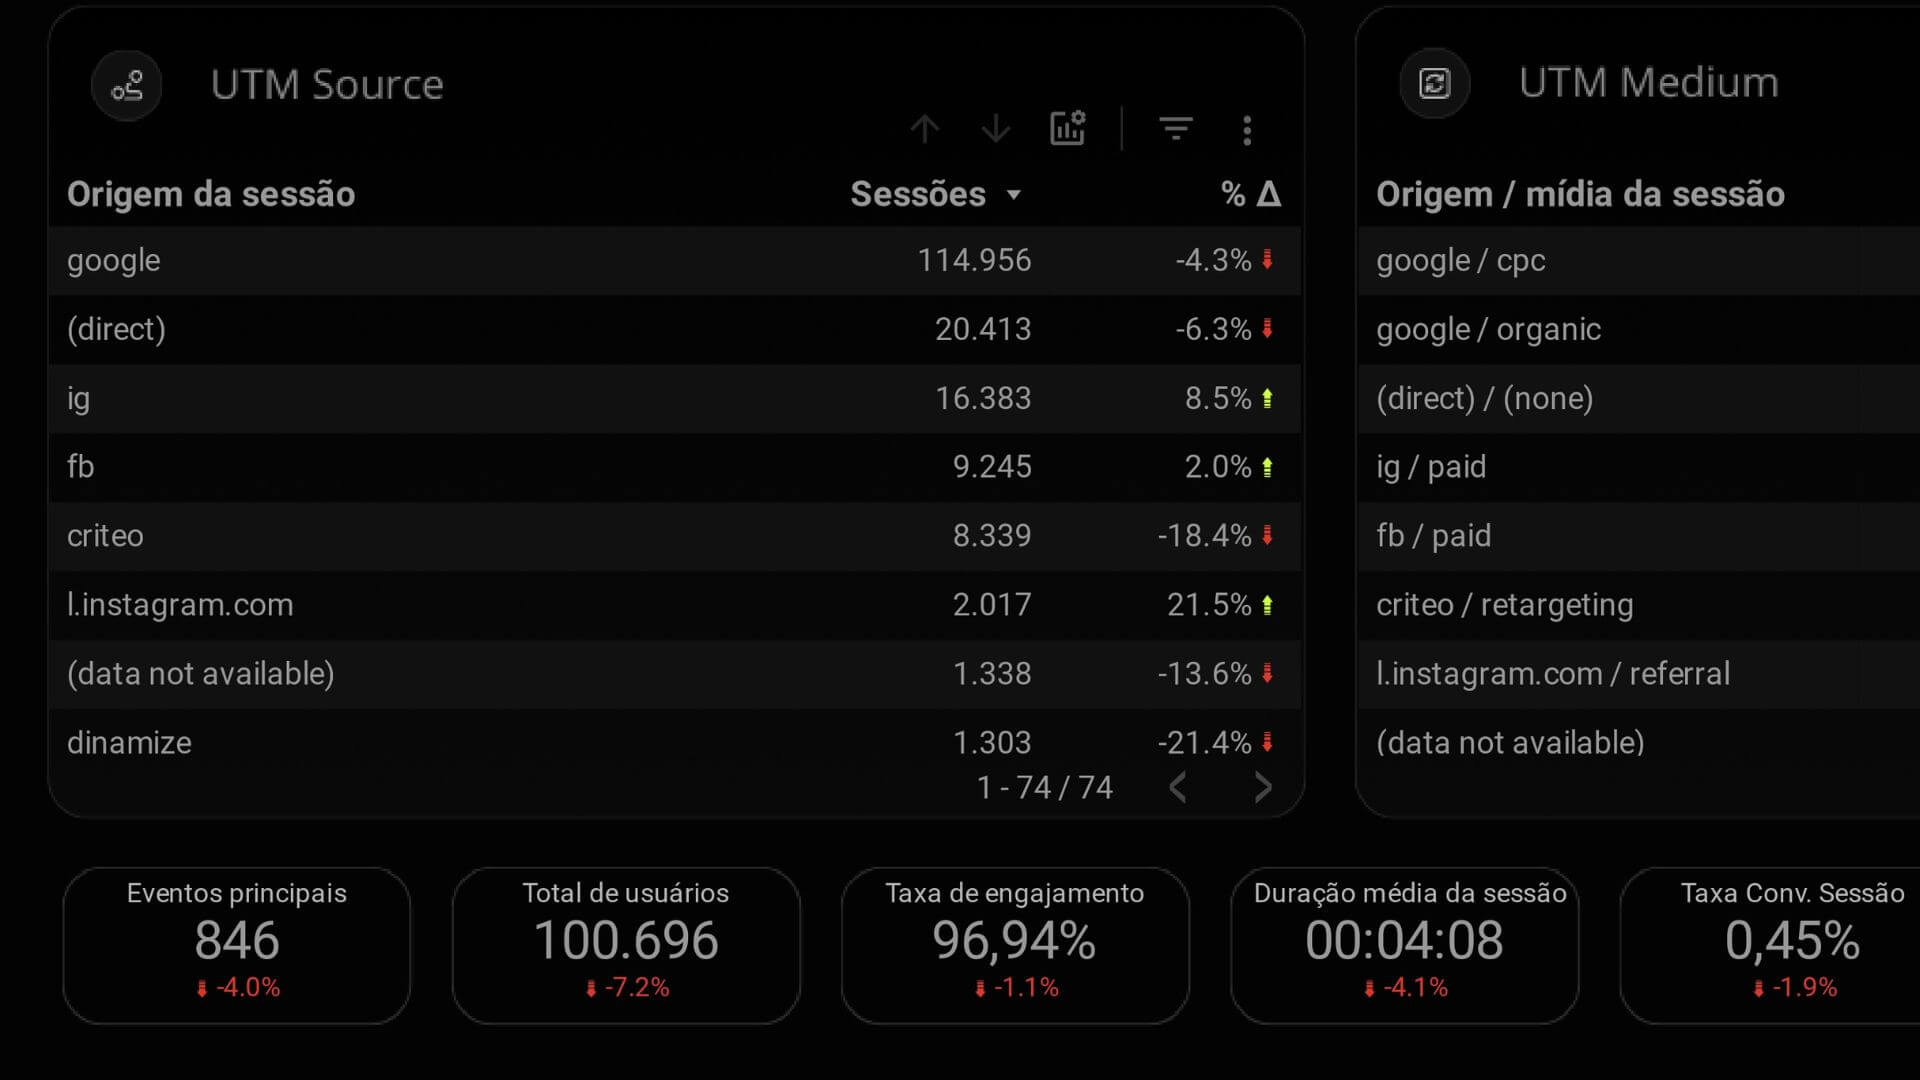Go to the previous table page
This screenshot has height=1080, width=1920.
click(x=1178, y=788)
